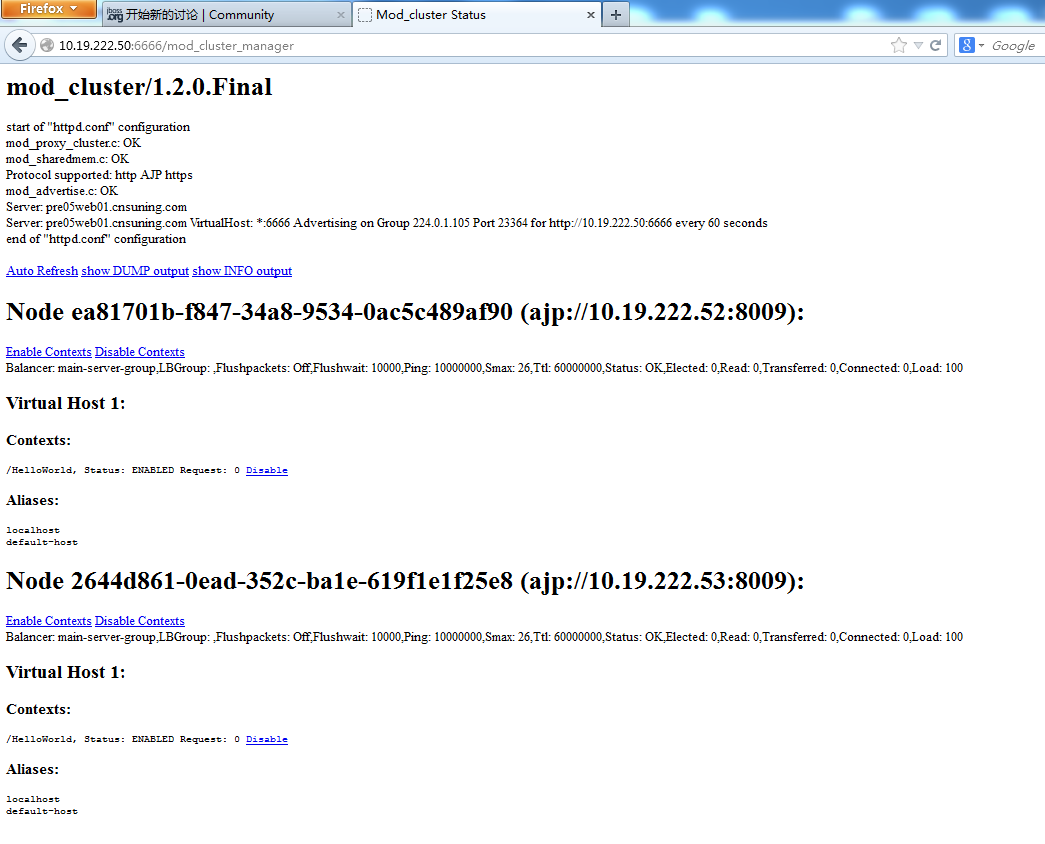Click the site identity globe icon
This screenshot has height=844, width=1045.
(x=47, y=45)
